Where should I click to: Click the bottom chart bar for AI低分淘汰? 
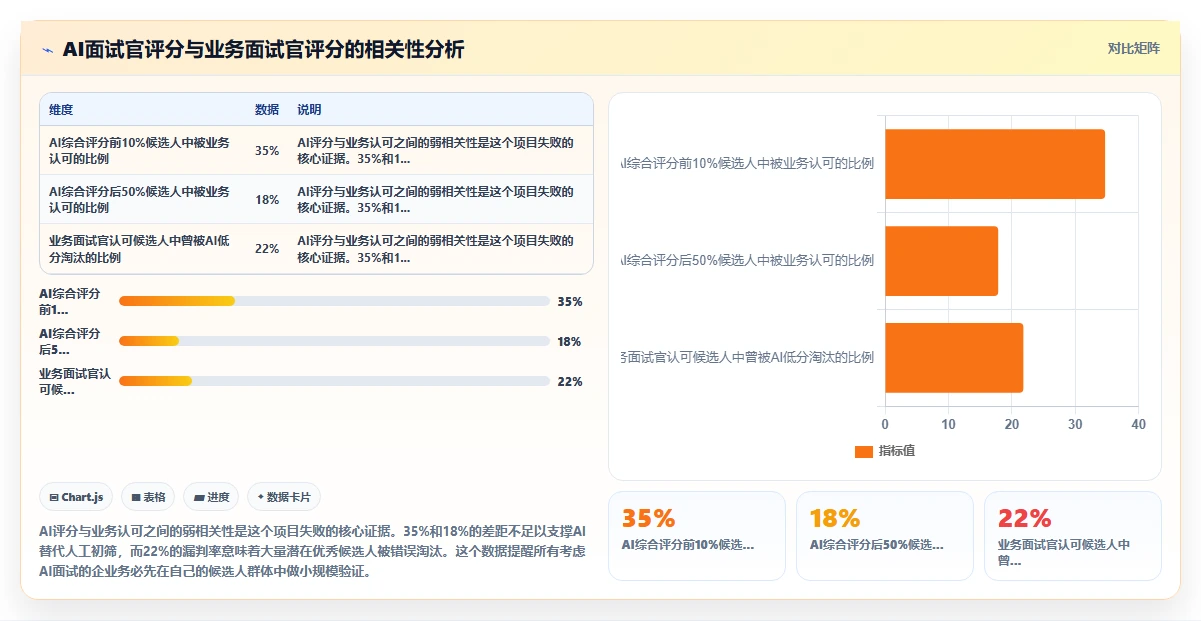(954, 358)
